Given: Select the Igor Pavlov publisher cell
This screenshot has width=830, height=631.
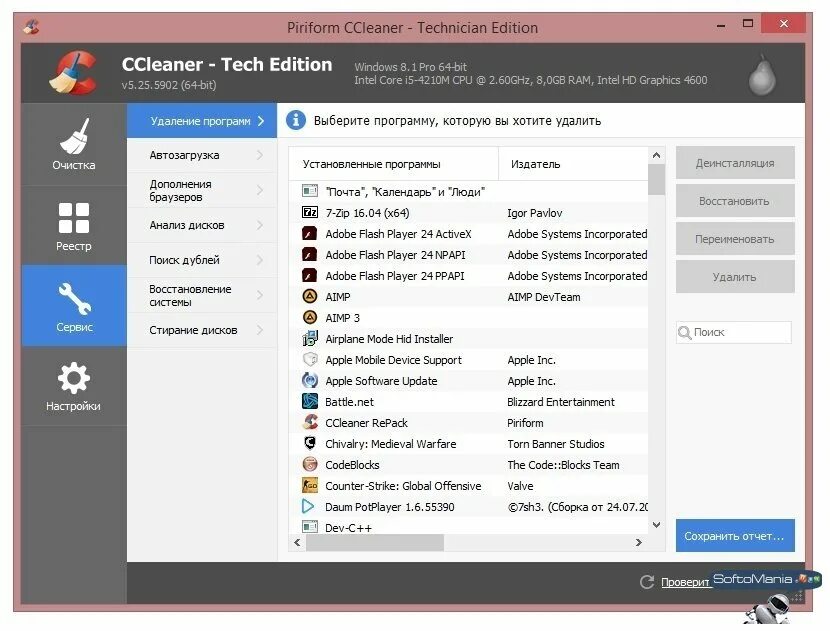Looking at the screenshot, I should (535, 213).
